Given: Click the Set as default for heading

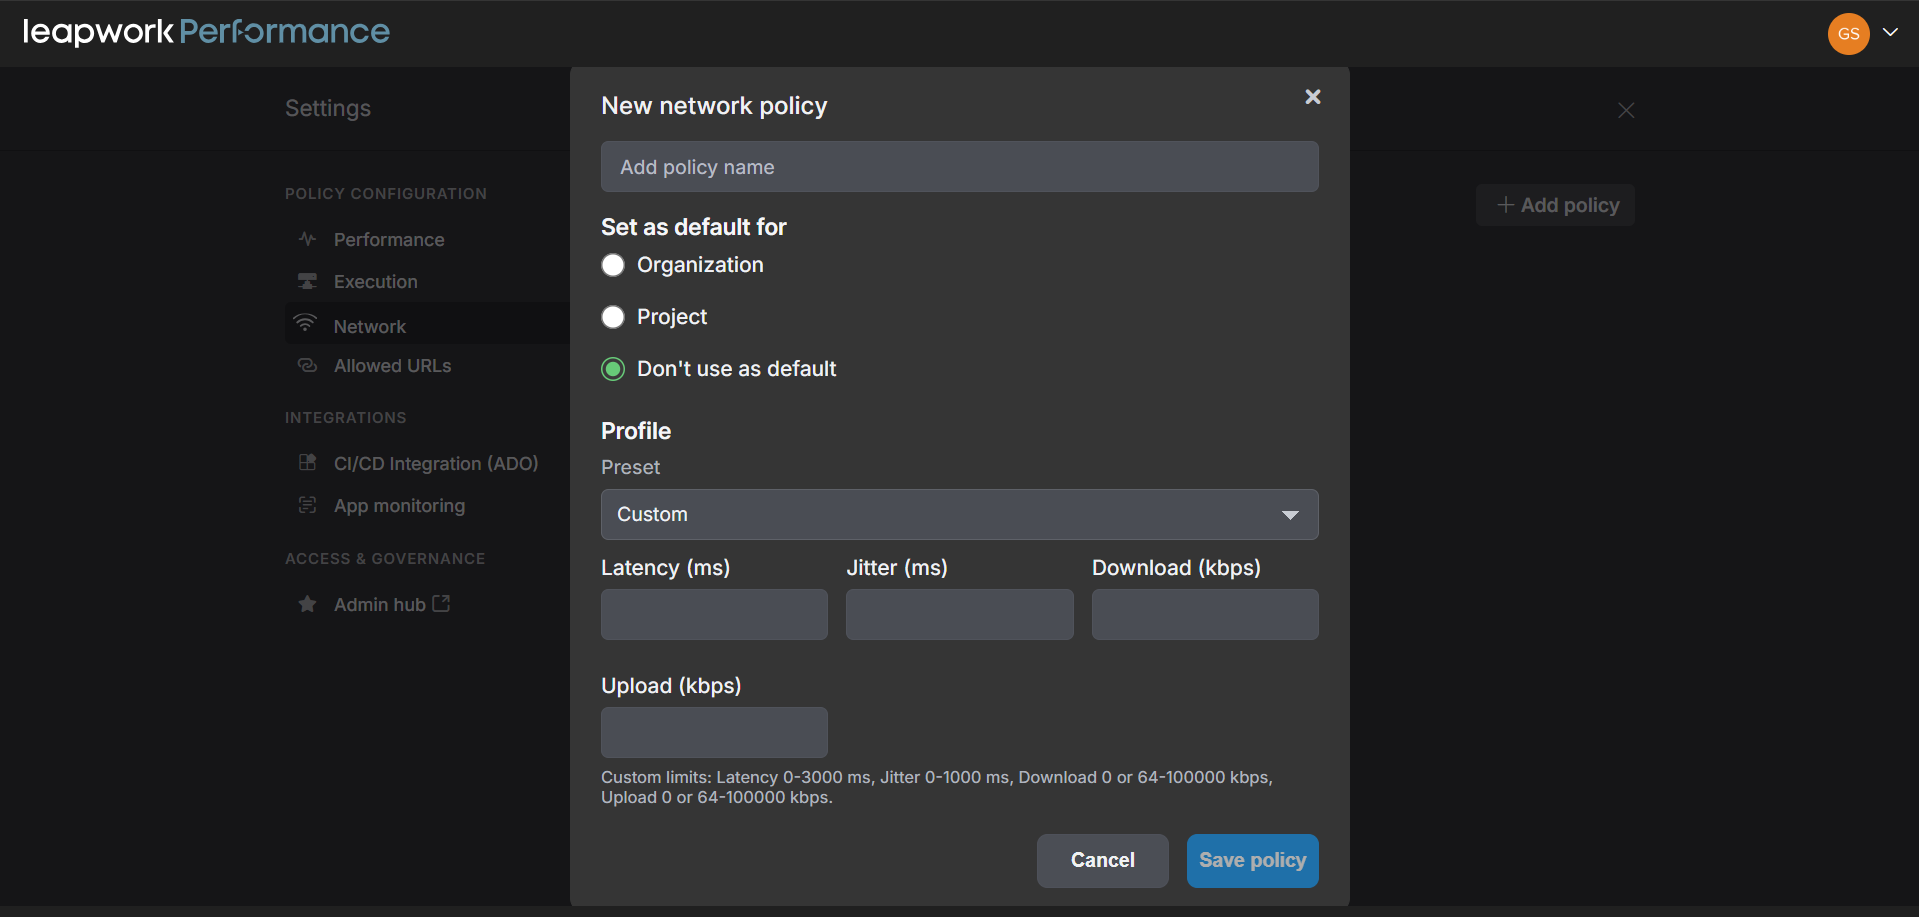Looking at the screenshot, I should [x=694, y=227].
